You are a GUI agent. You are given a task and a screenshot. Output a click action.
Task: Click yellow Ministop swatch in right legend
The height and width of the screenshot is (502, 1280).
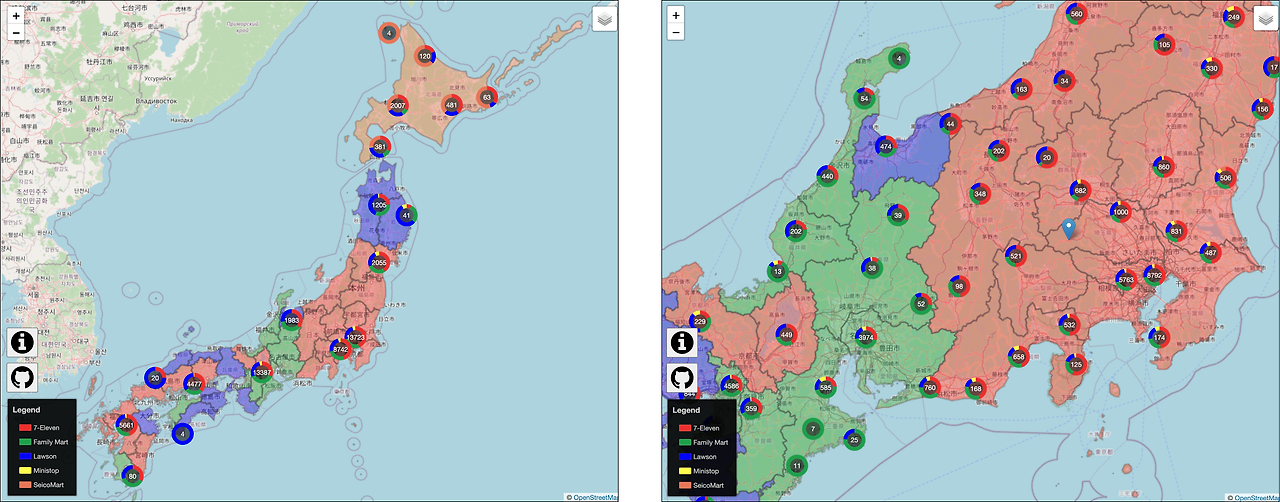(685, 471)
